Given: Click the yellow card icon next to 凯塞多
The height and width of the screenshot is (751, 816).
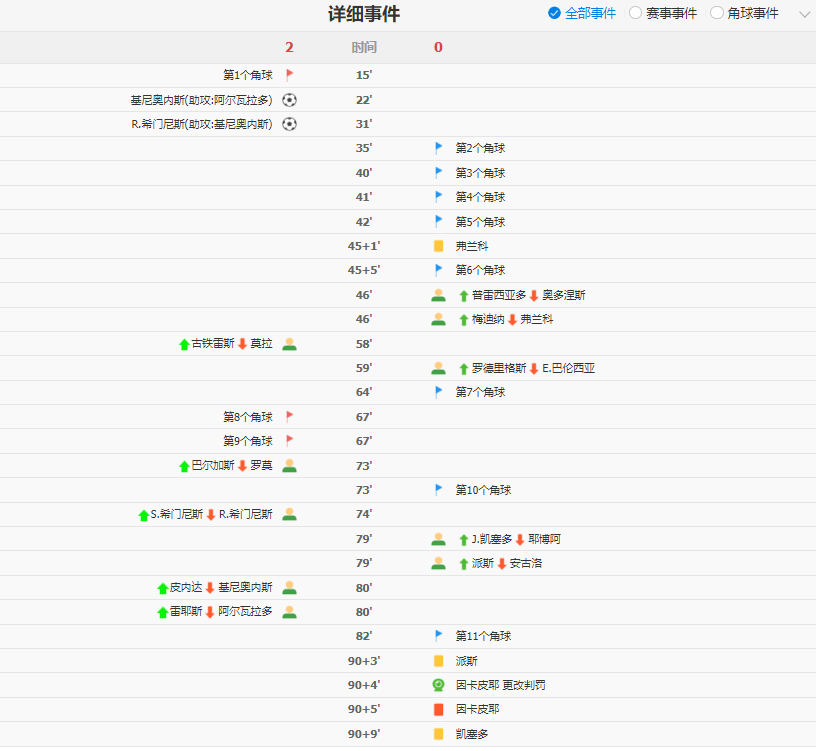Looking at the screenshot, I should 438,734.
